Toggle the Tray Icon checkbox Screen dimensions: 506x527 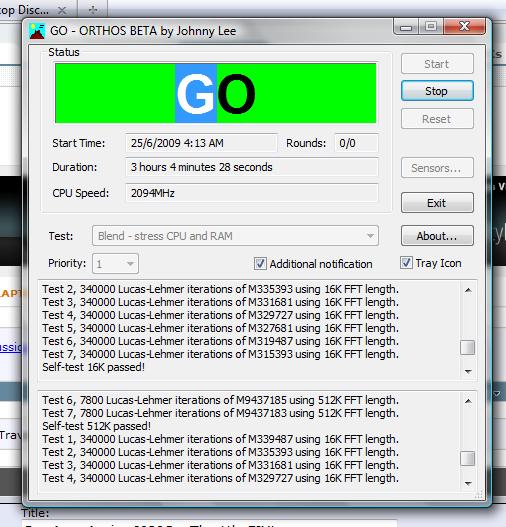406,263
